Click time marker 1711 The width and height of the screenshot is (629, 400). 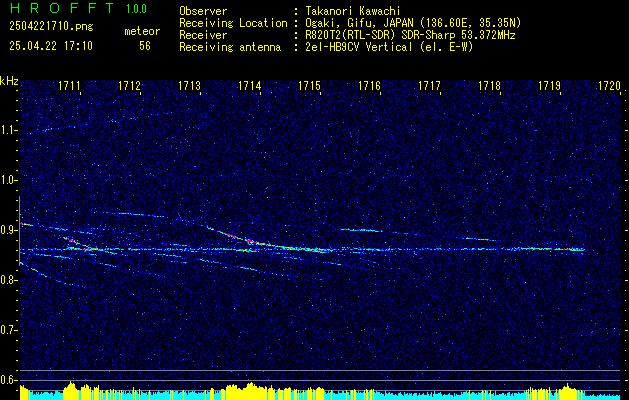click(69, 86)
